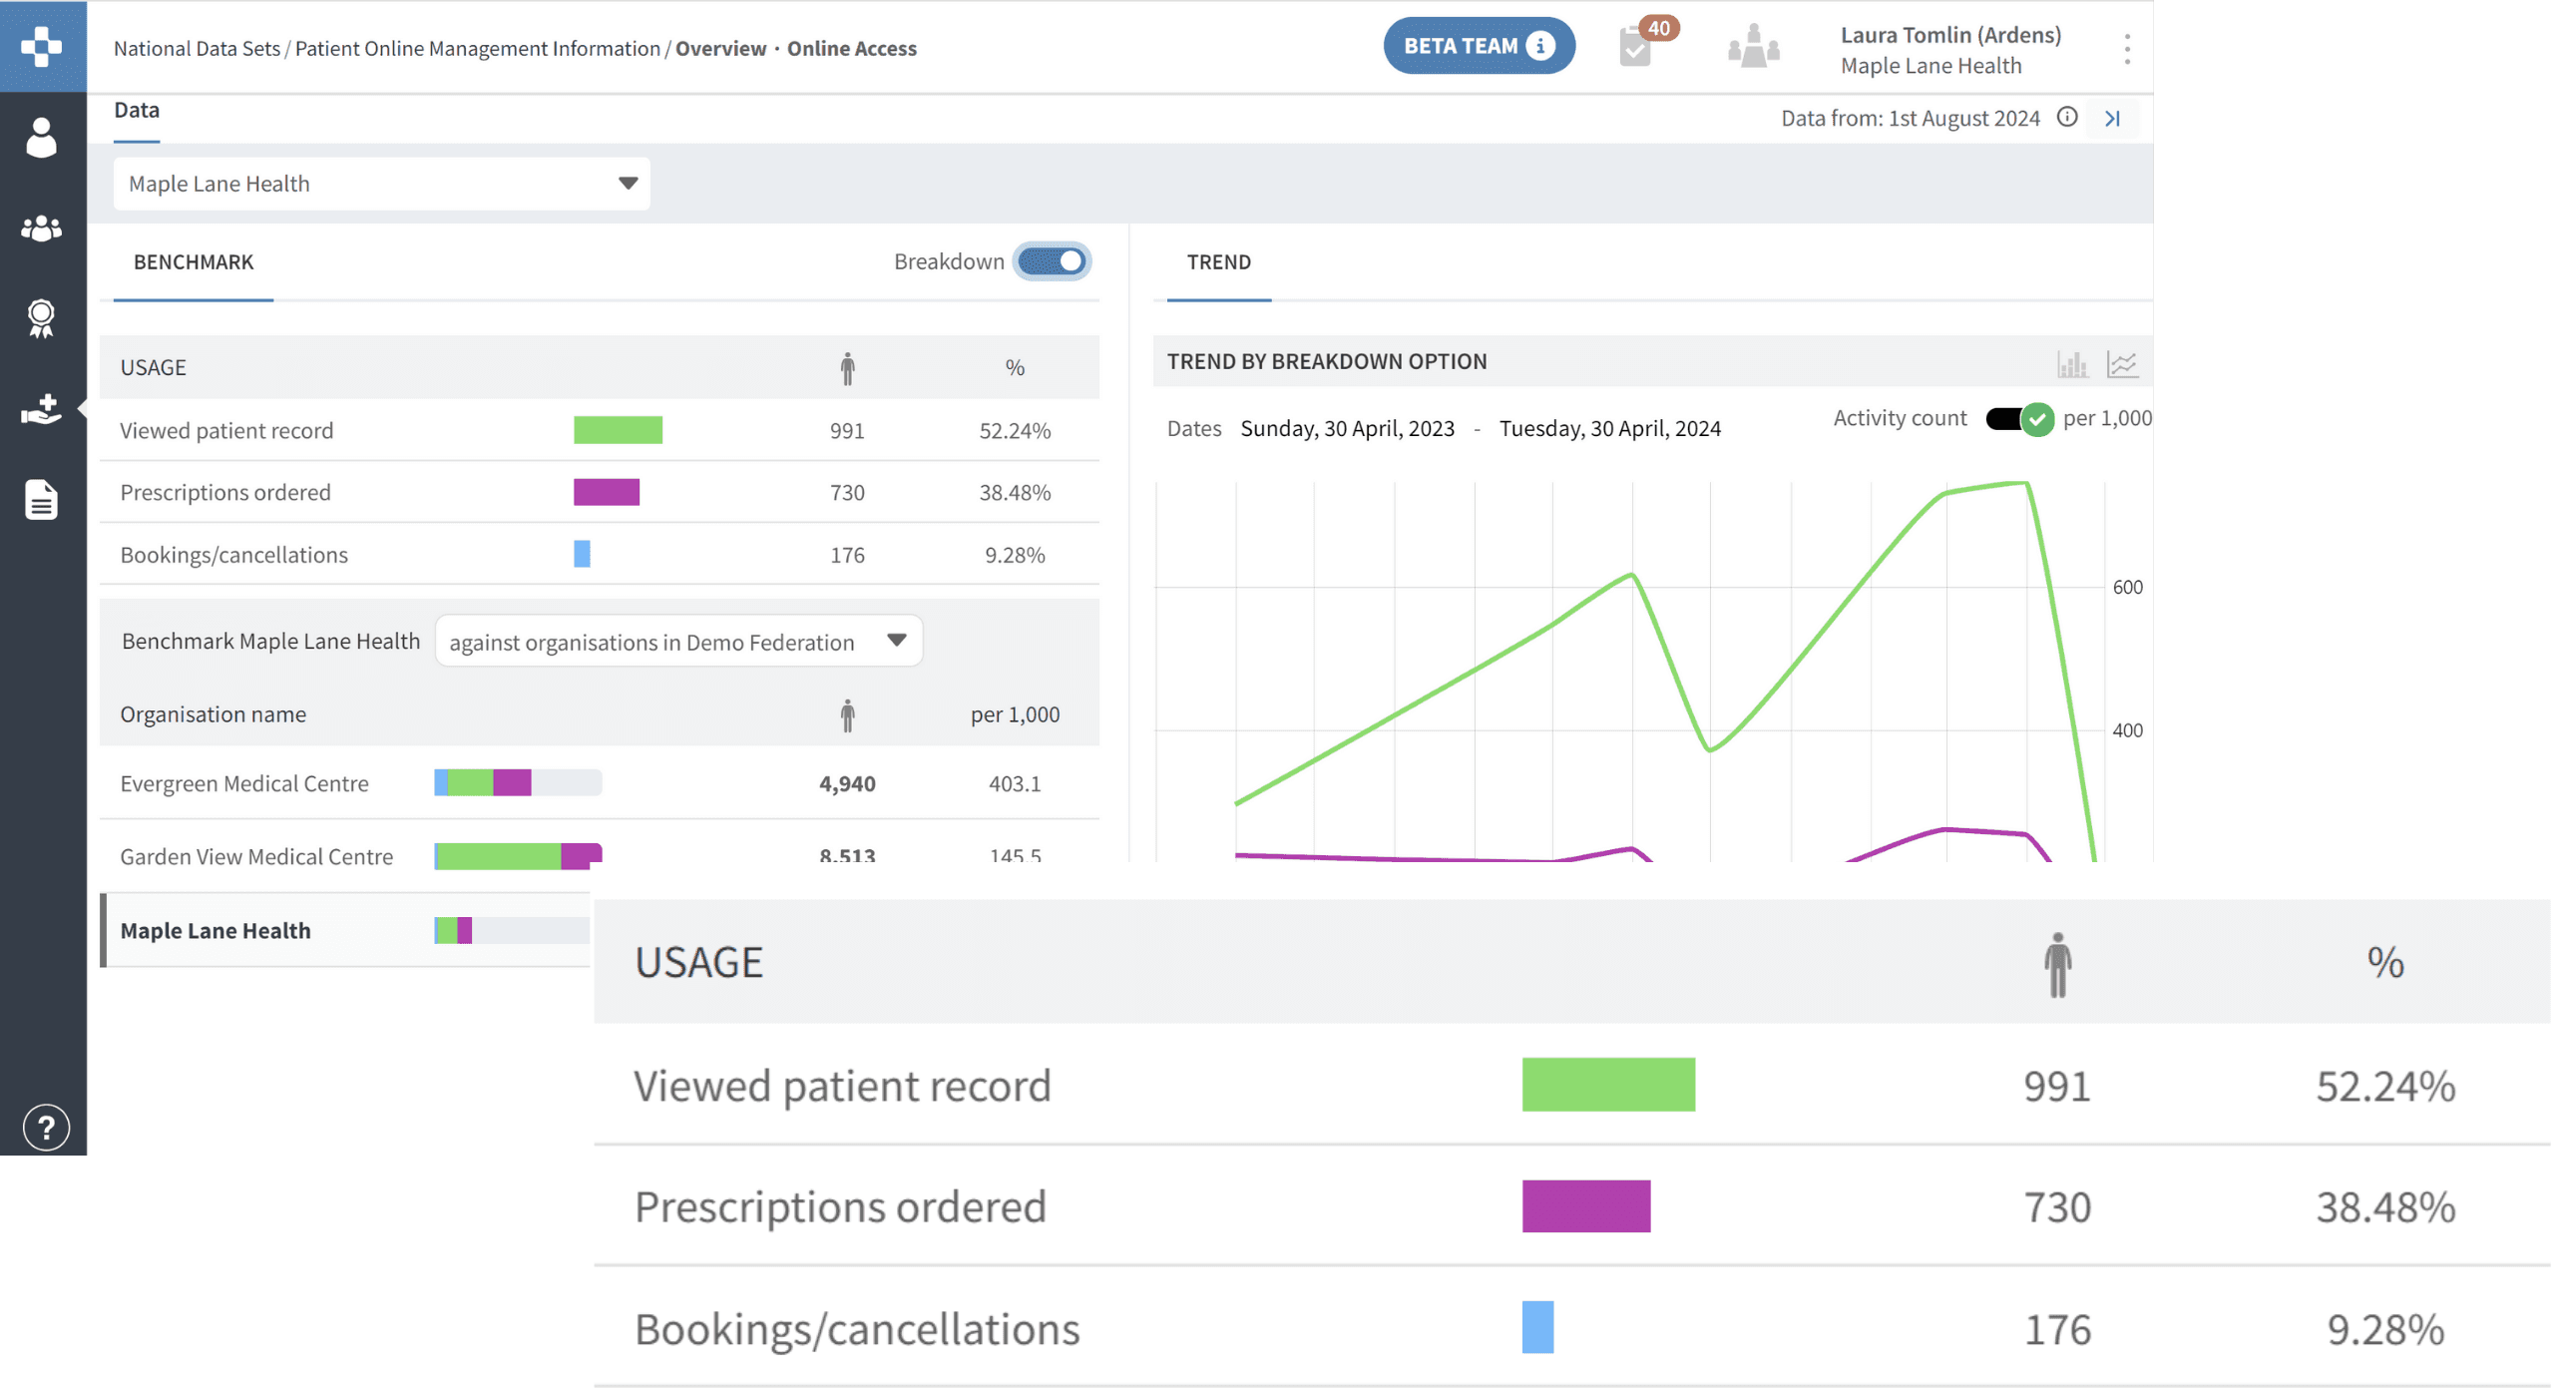Click the help question mark icon
Screen dimensions: 2576x1398
[x=46, y=1127]
